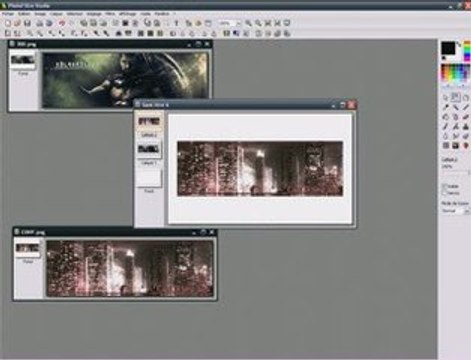
Task: Open the Edition menu
Action: click(x=24, y=14)
